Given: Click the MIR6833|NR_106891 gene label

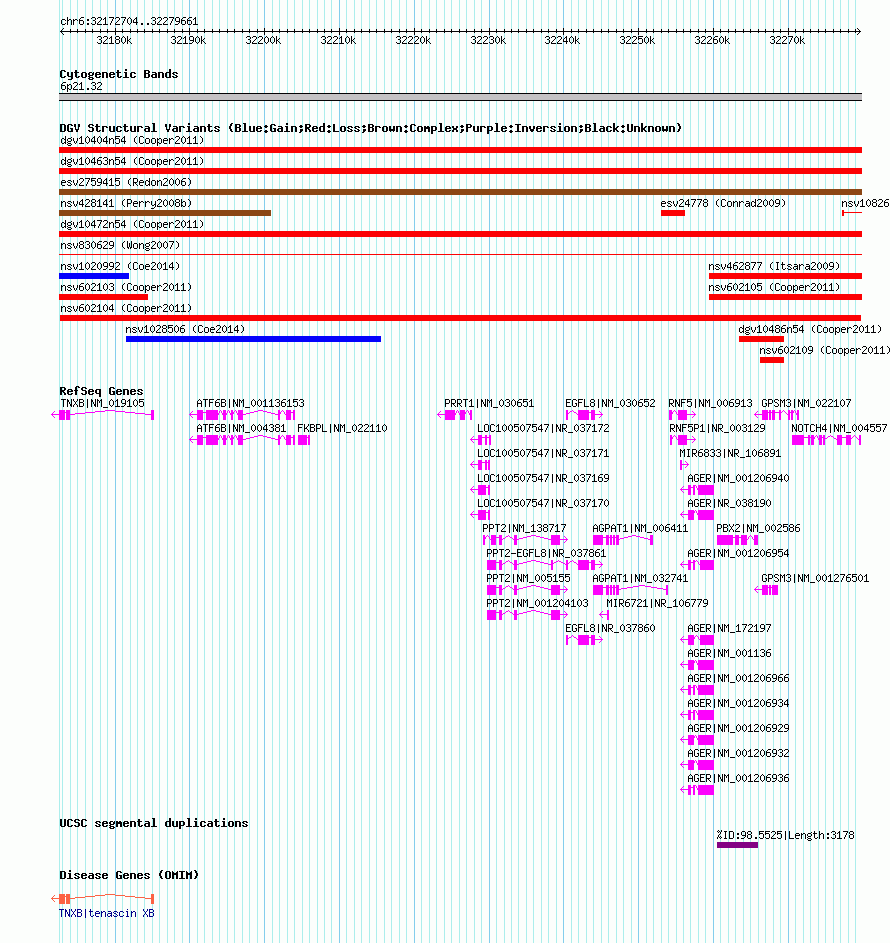Looking at the screenshot, I should [x=730, y=453].
